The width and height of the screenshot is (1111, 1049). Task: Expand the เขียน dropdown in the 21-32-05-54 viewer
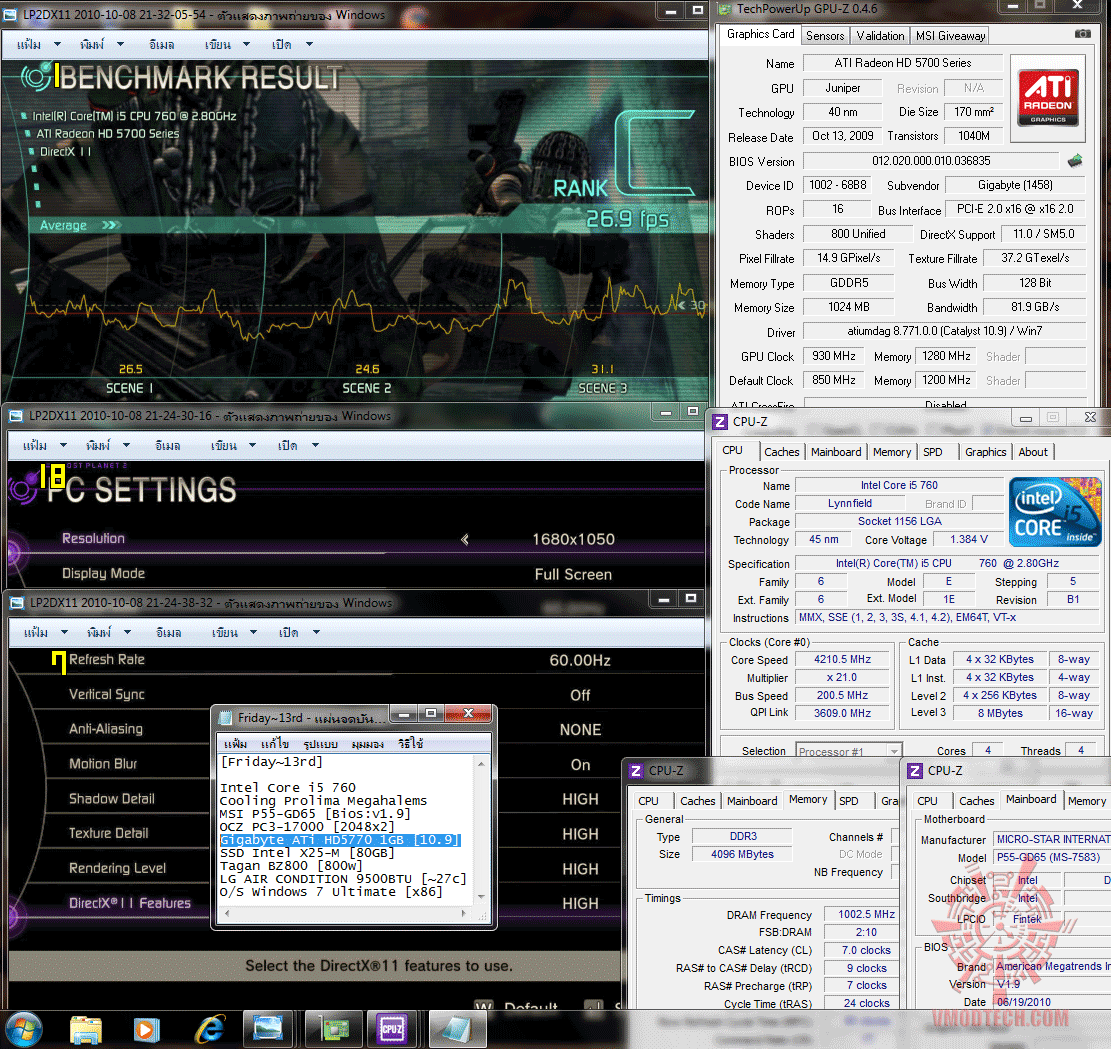[x=247, y=44]
